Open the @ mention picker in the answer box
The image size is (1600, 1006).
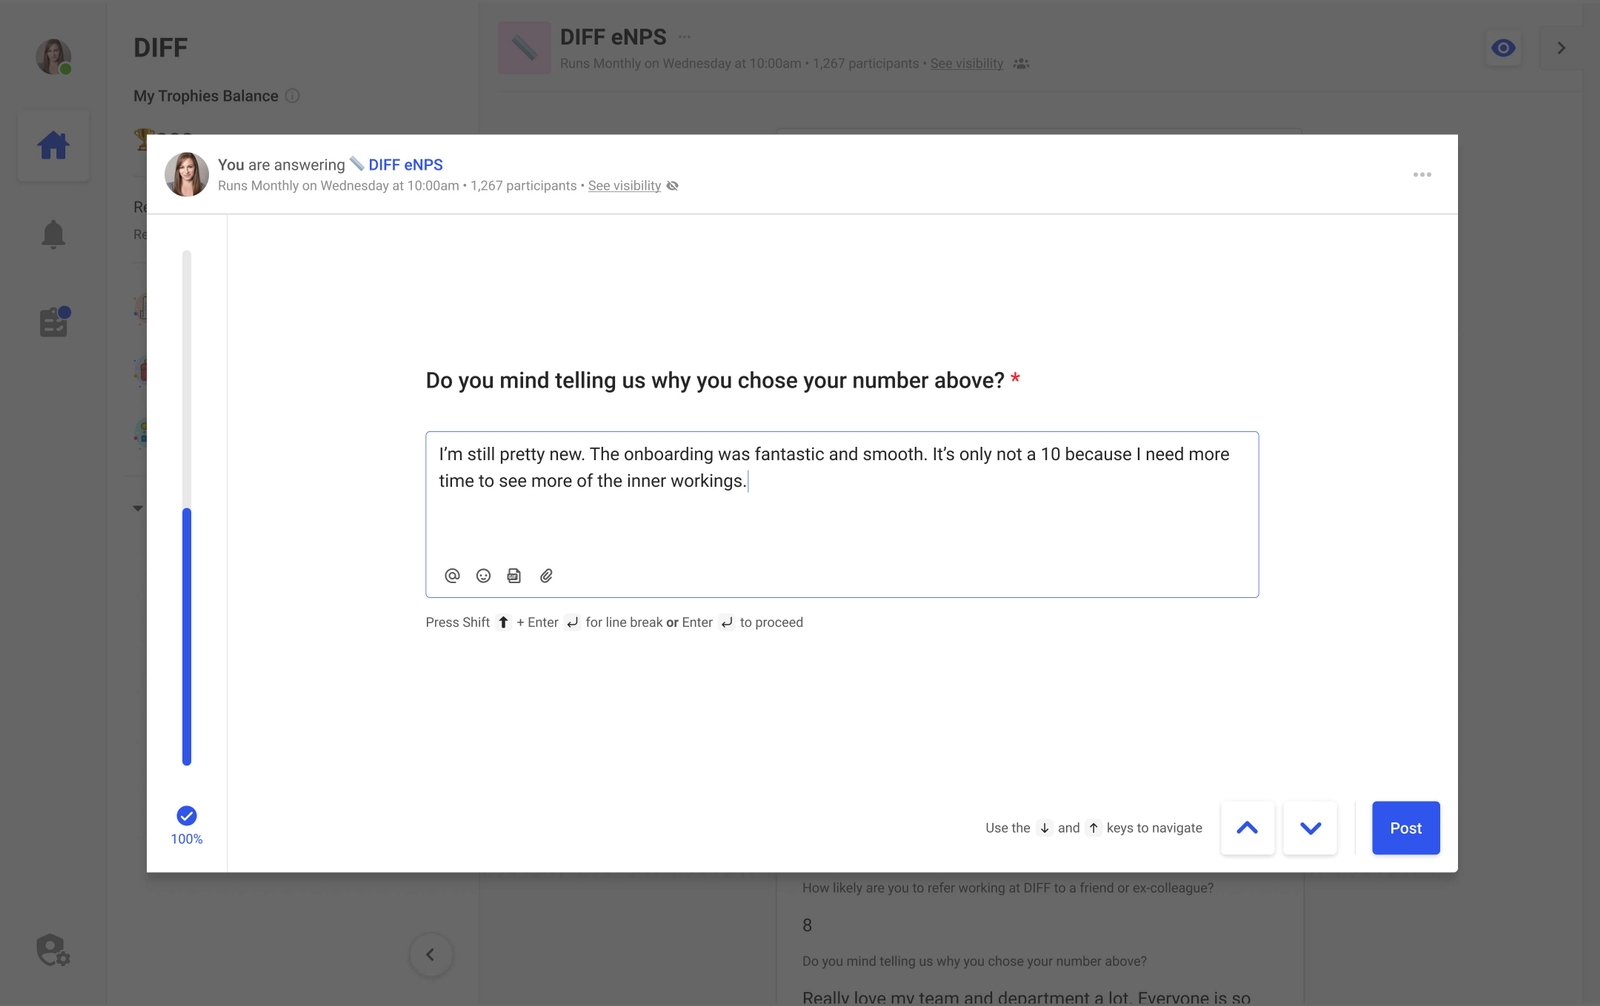(x=452, y=576)
